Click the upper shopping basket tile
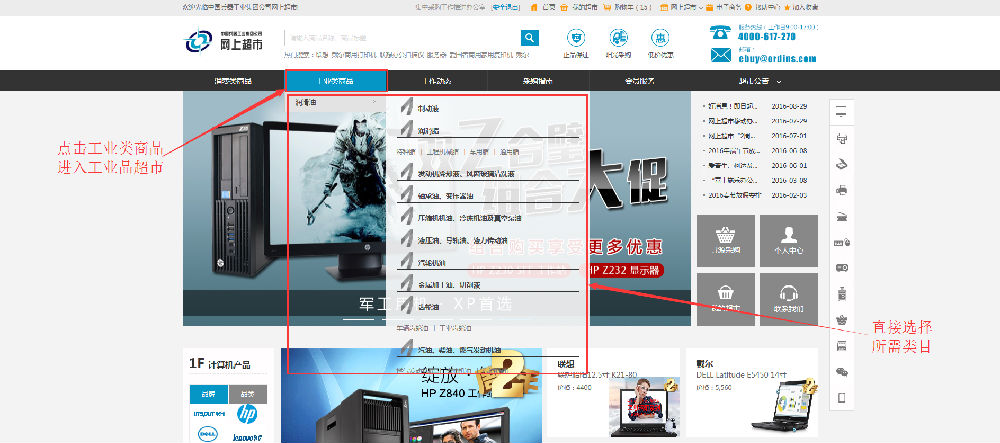 726,240
